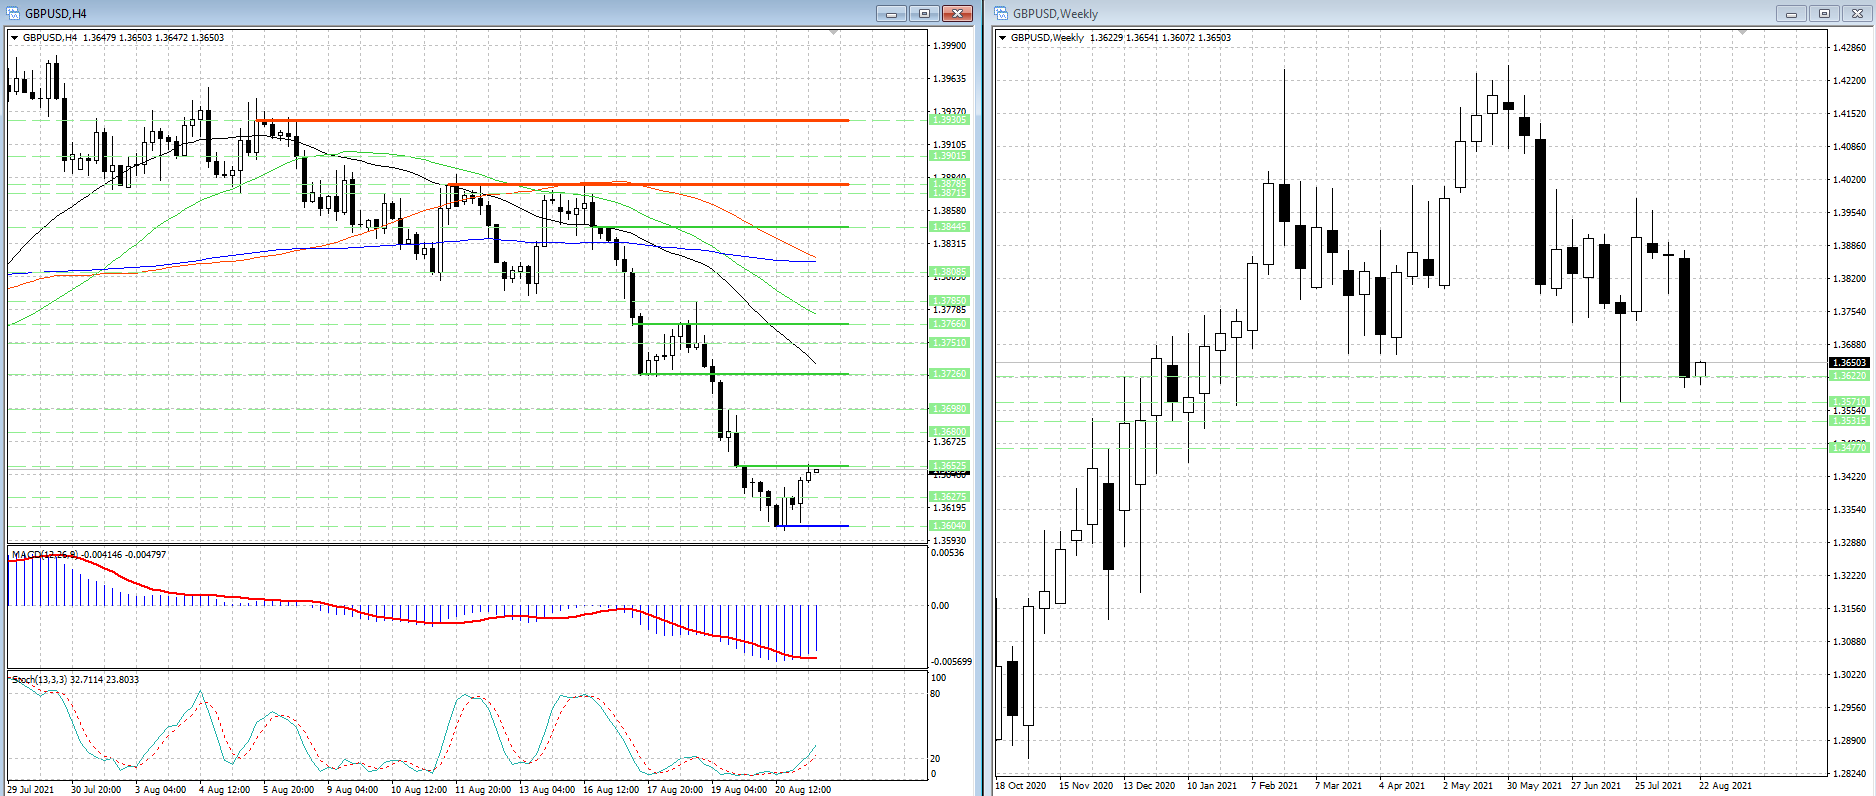Click the black 1.36503 current price label in Weekly
The height and width of the screenshot is (796, 1876).
coord(1849,363)
